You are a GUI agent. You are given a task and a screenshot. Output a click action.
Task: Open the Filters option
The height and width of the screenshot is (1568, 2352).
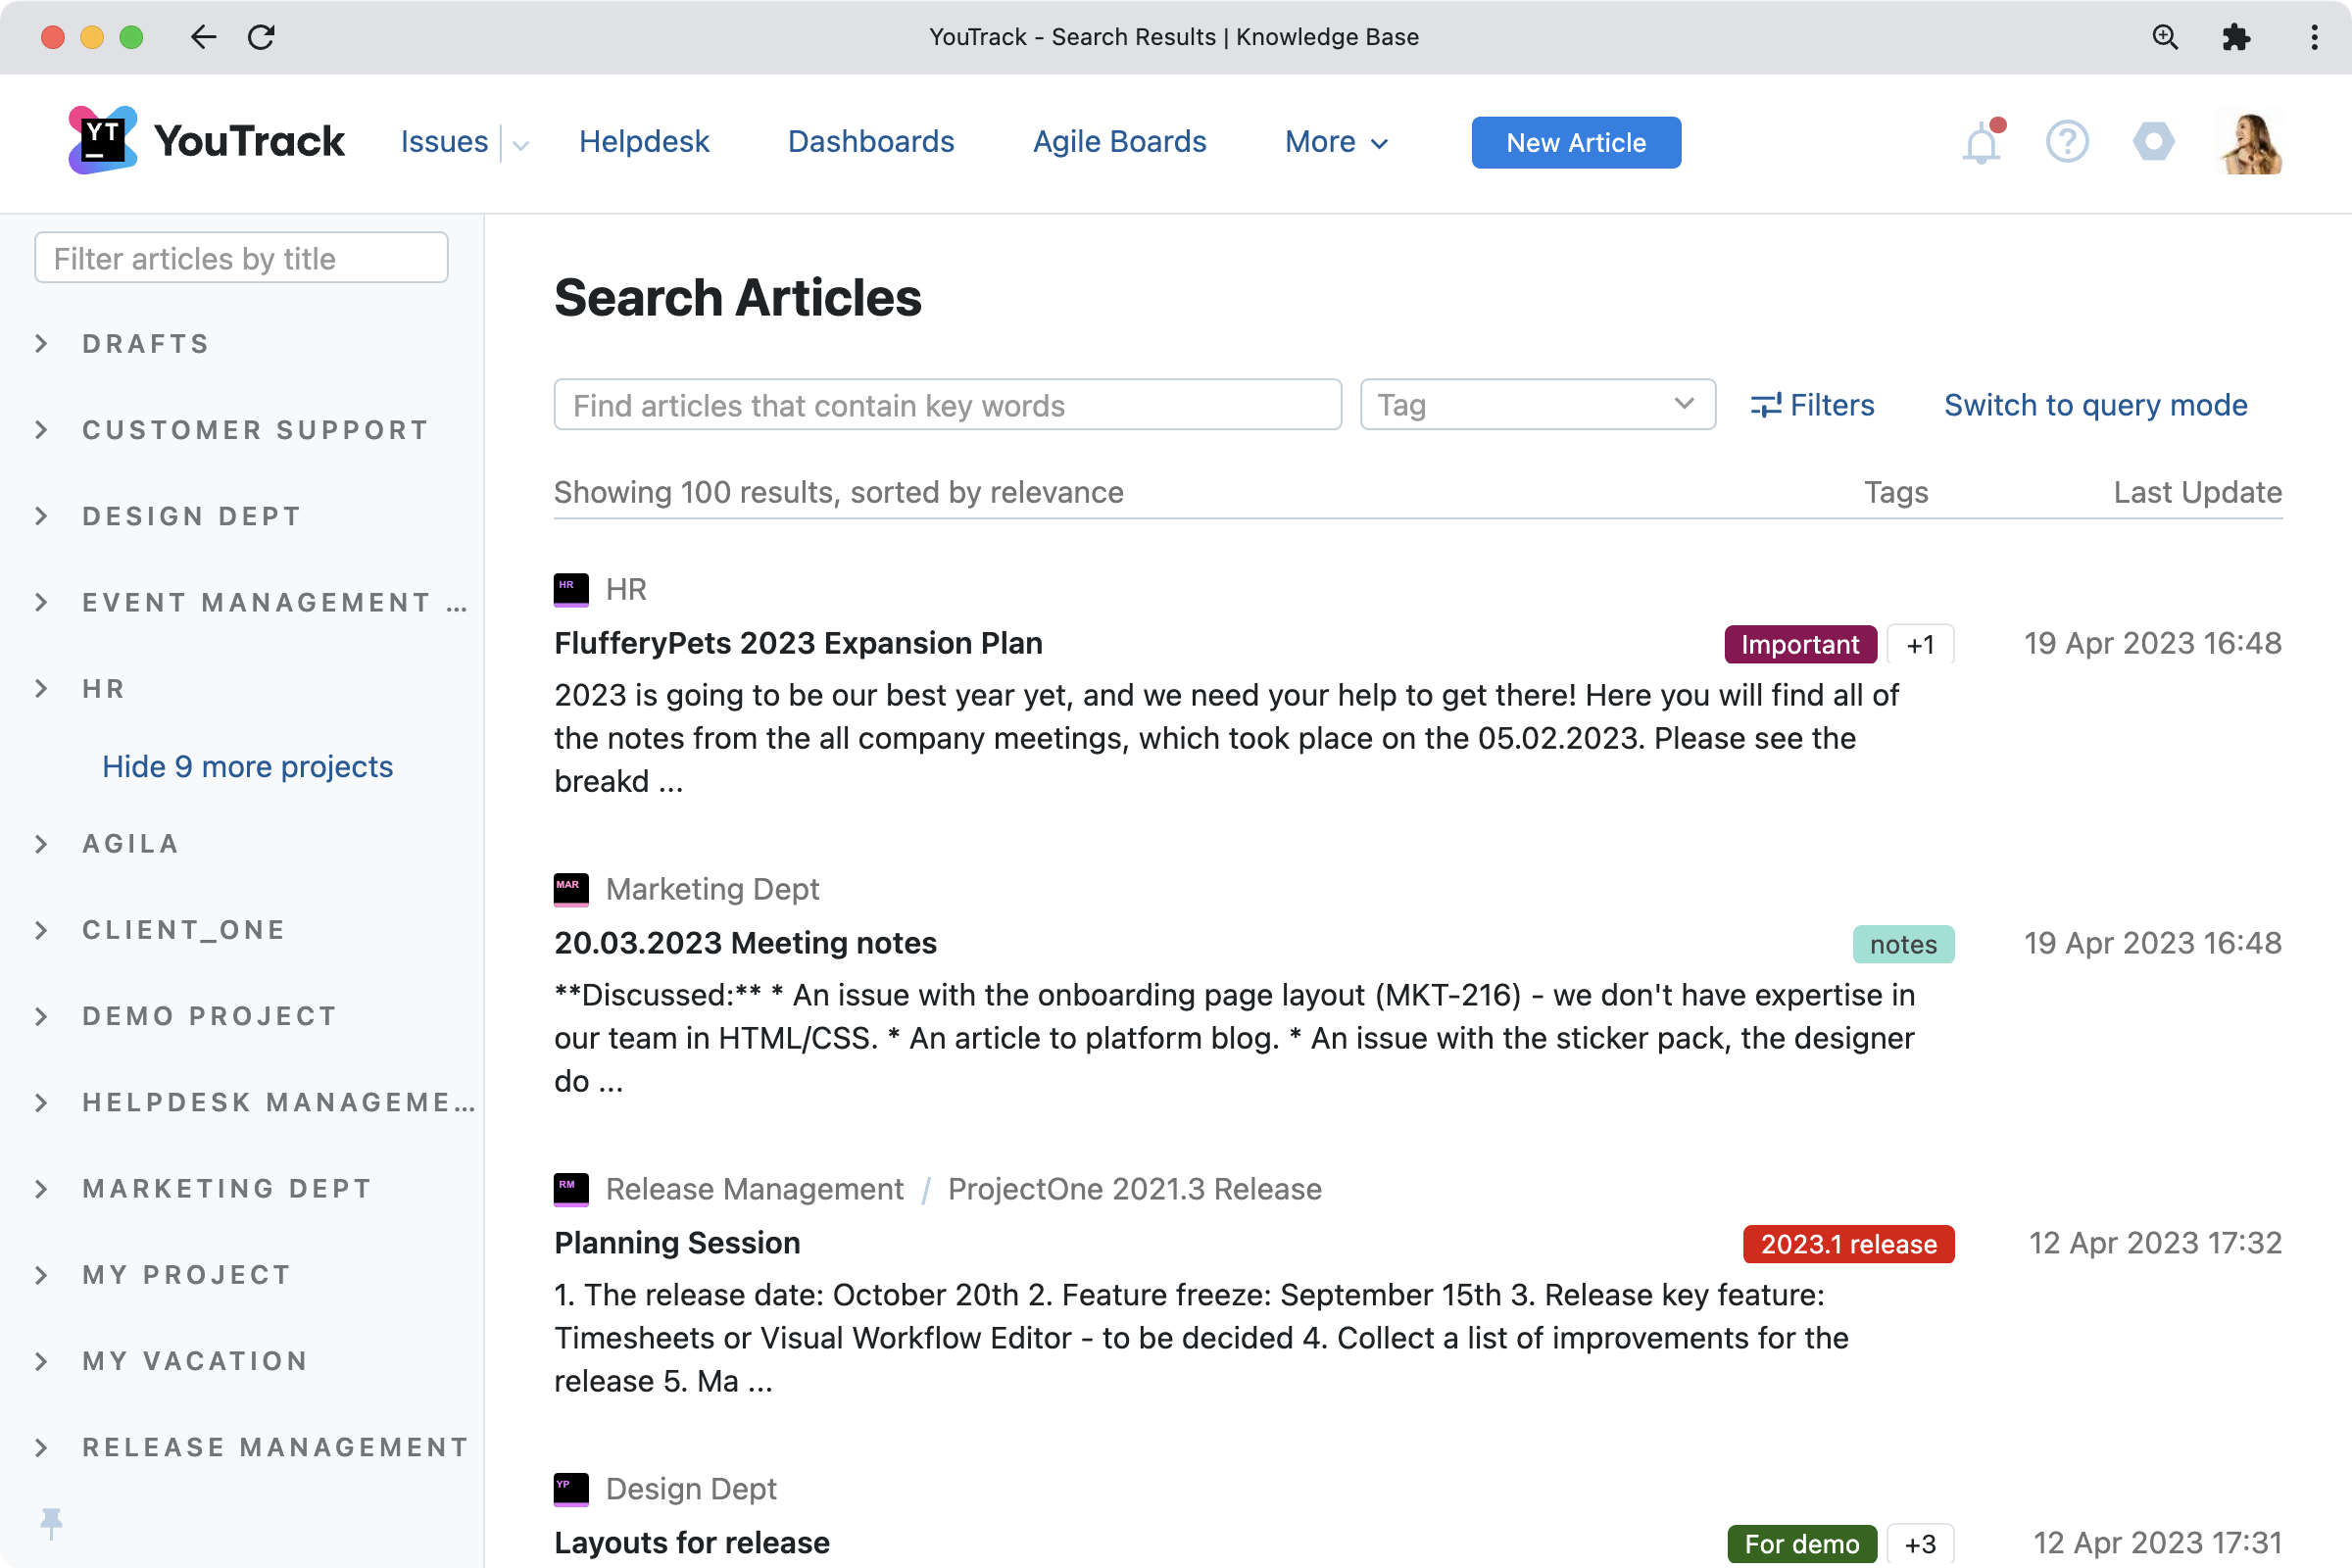(x=1812, y=405)
